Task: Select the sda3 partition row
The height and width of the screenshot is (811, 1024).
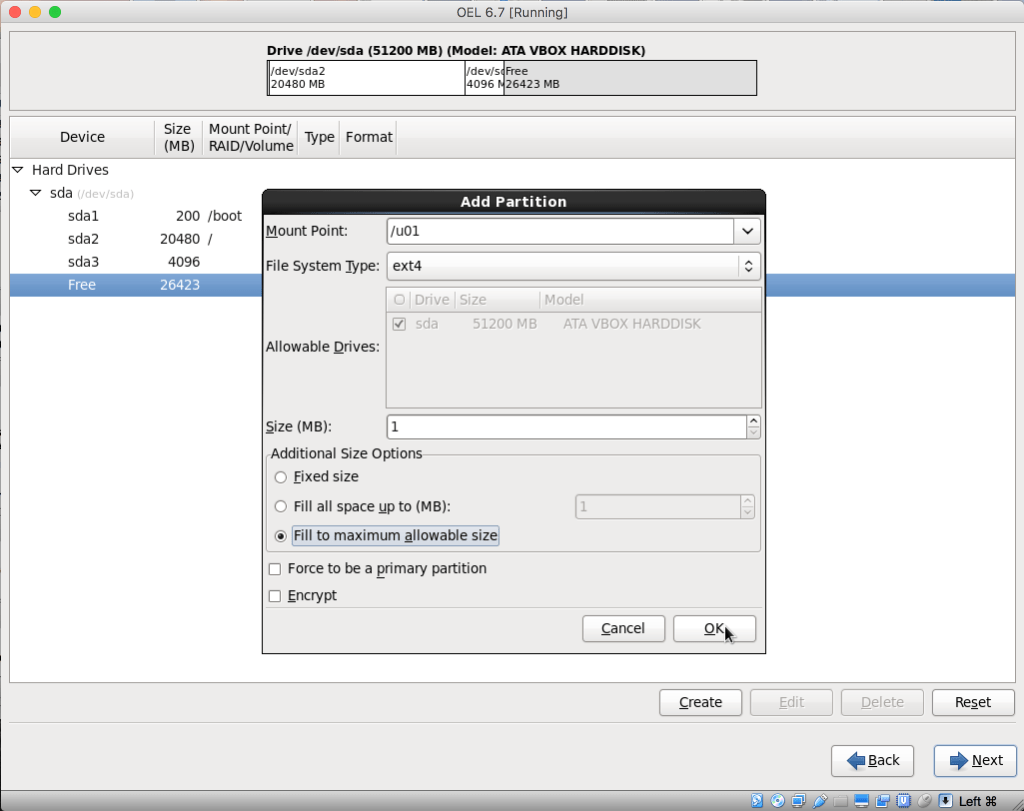Action: pyautogui.click(x=136, y=262)
